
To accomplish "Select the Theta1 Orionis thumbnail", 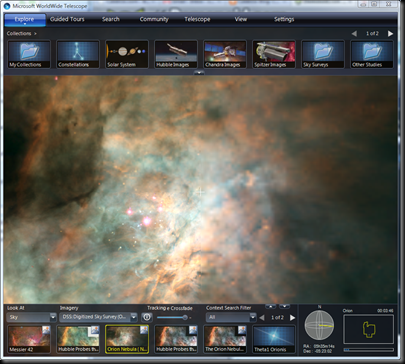I will [274, 339].
